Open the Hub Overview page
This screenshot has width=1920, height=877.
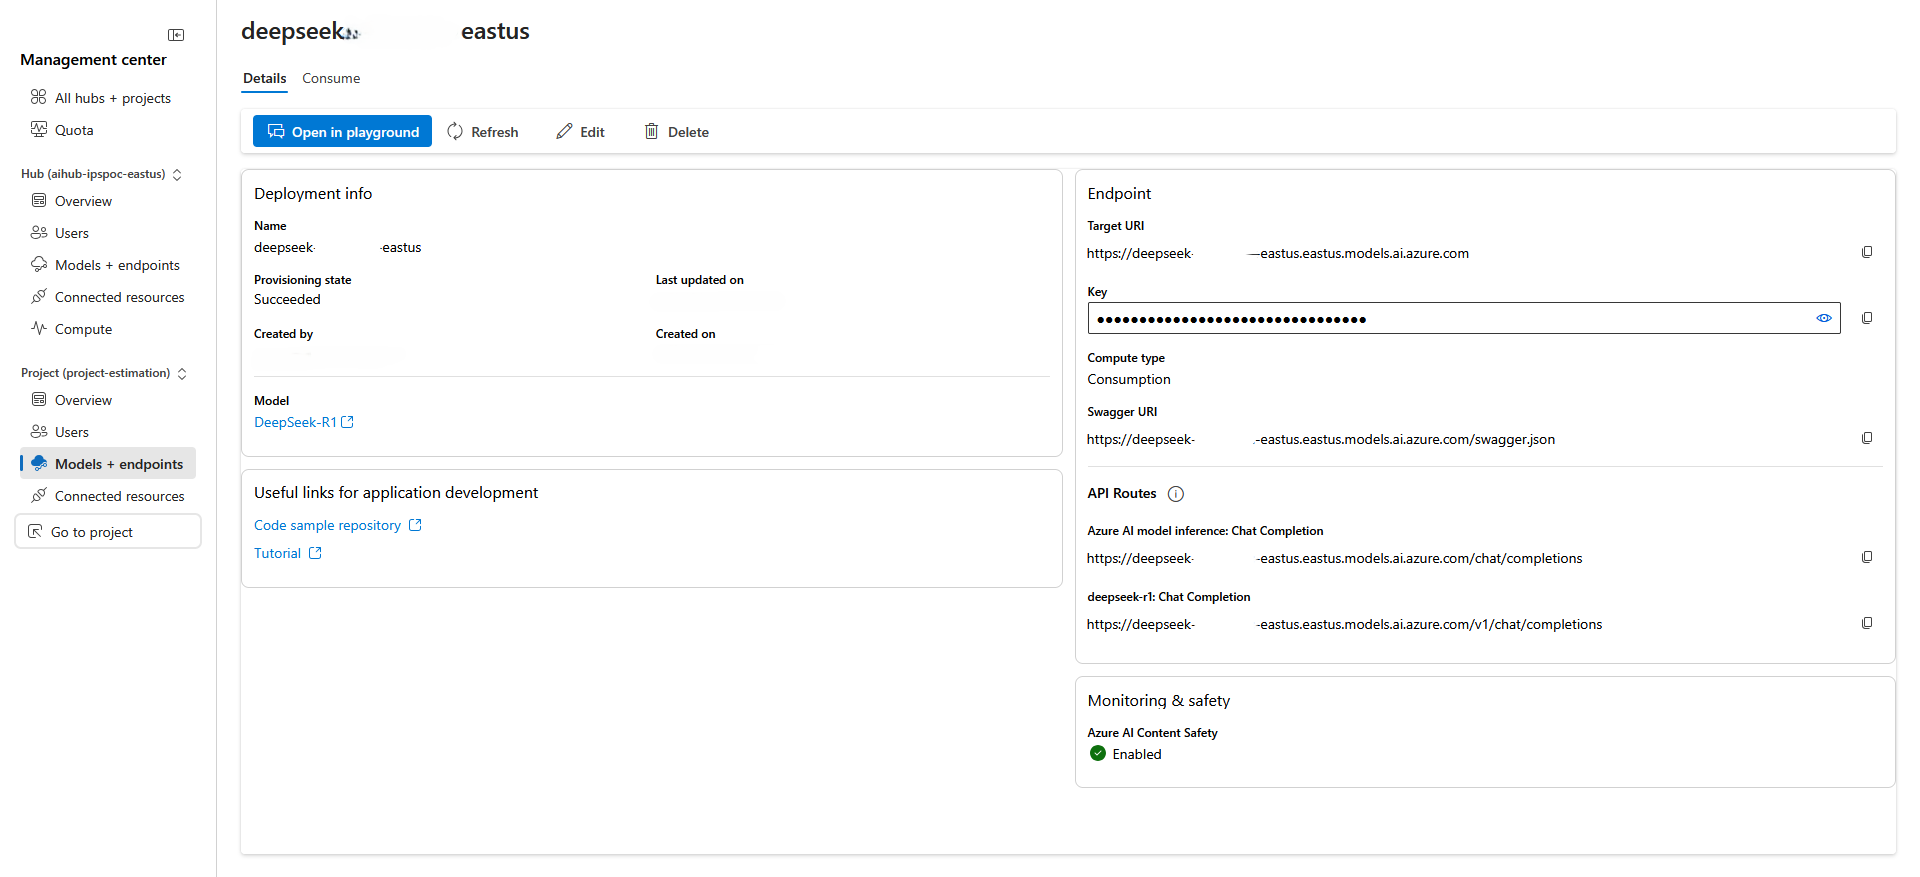(x=71, y=201)
